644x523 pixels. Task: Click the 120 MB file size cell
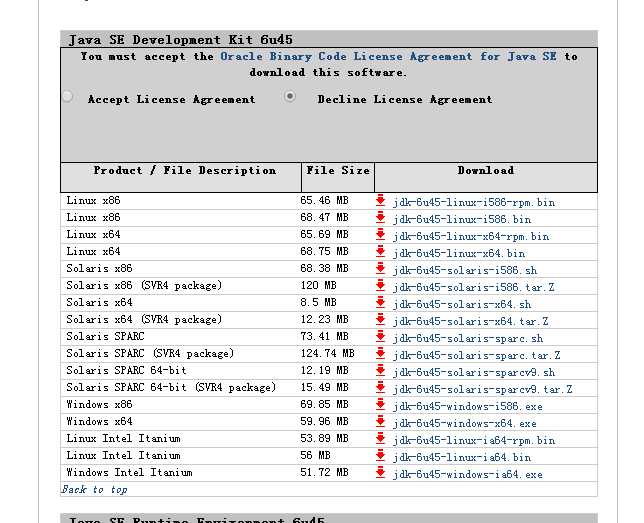tap(318, 285)
